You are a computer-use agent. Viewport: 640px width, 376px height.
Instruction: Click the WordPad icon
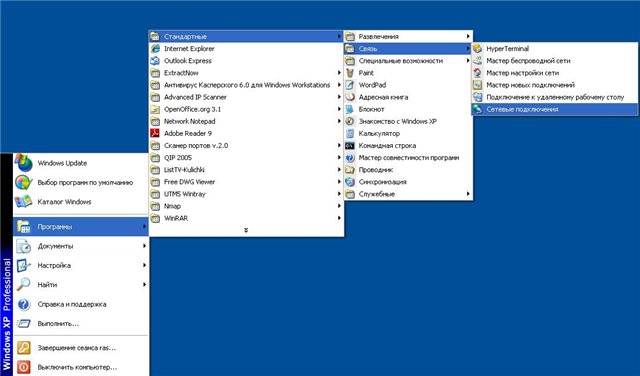click(x=350, y=85)
